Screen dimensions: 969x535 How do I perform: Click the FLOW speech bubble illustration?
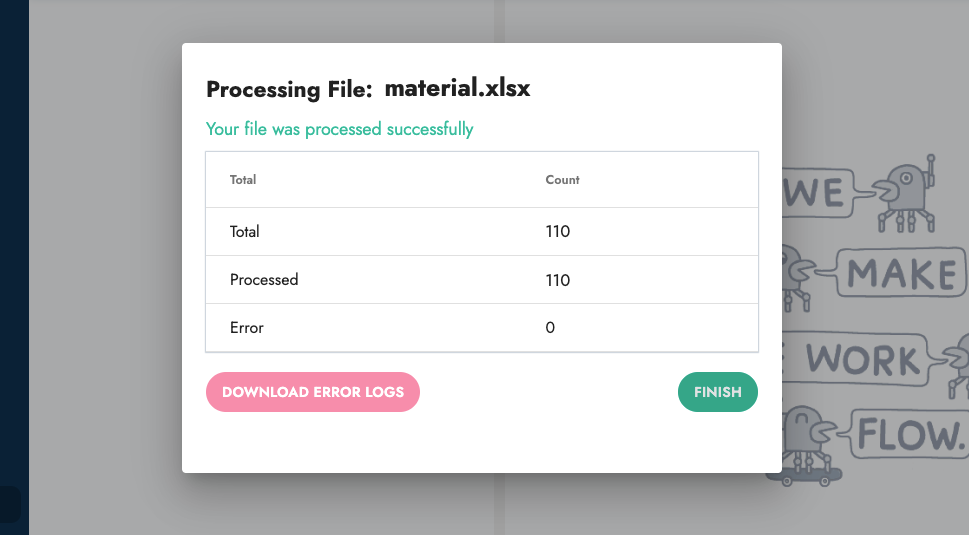908,435
